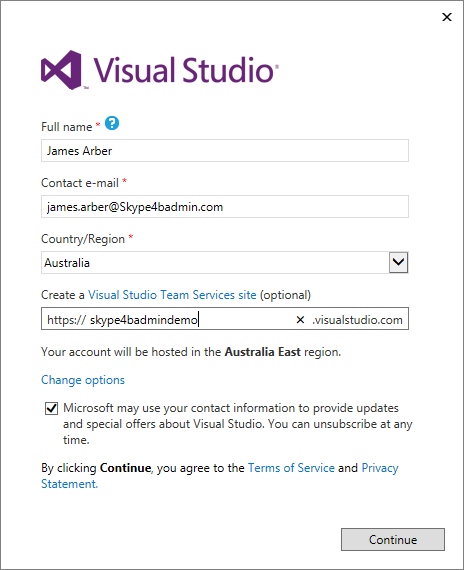Viewport: 464px width, 570px height.
Task: Open the Terms of Service link
Action: (291, 468)
